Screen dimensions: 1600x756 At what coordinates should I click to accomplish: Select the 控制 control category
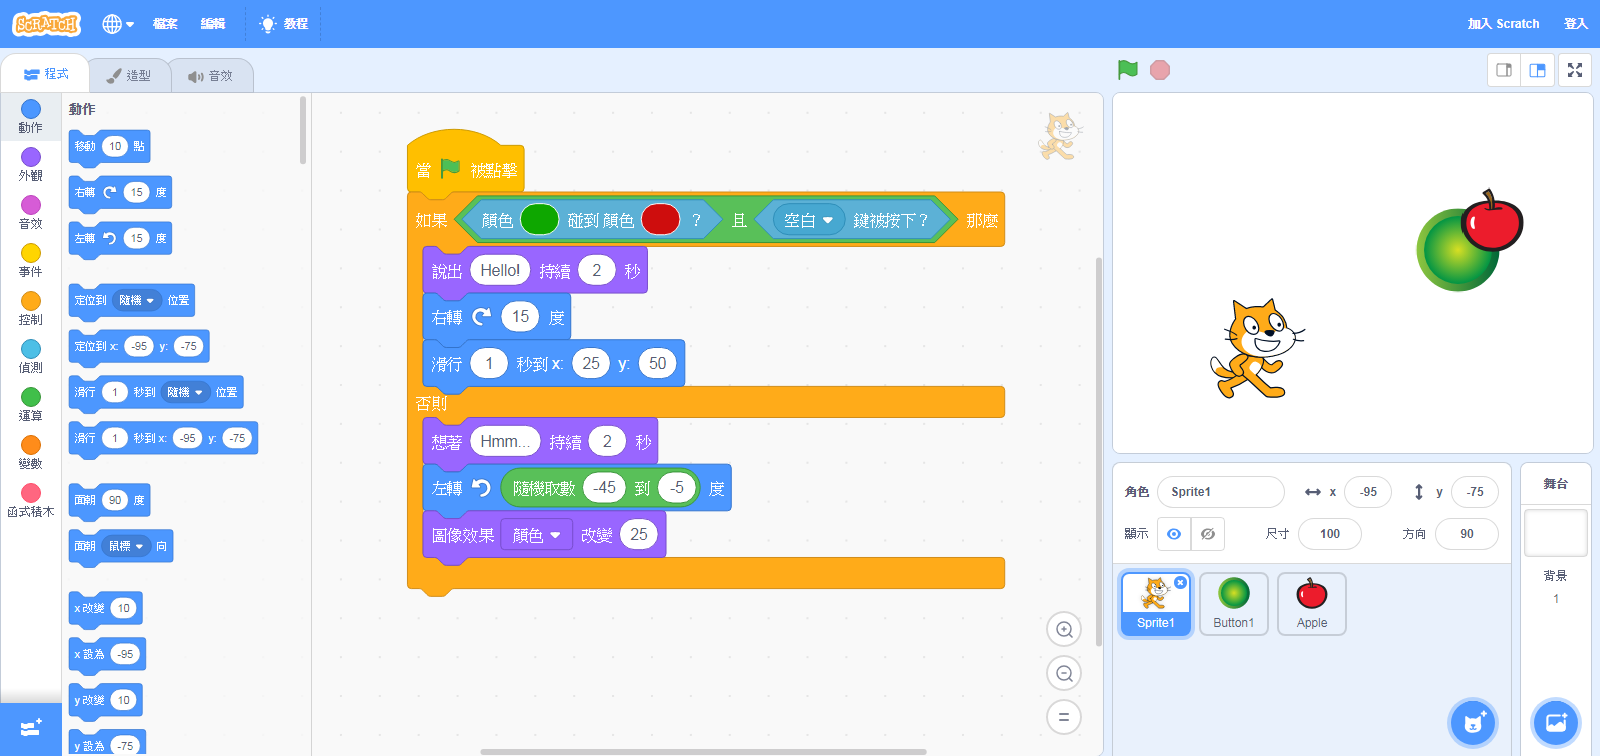pyautogui.click(x=31, y=308)
